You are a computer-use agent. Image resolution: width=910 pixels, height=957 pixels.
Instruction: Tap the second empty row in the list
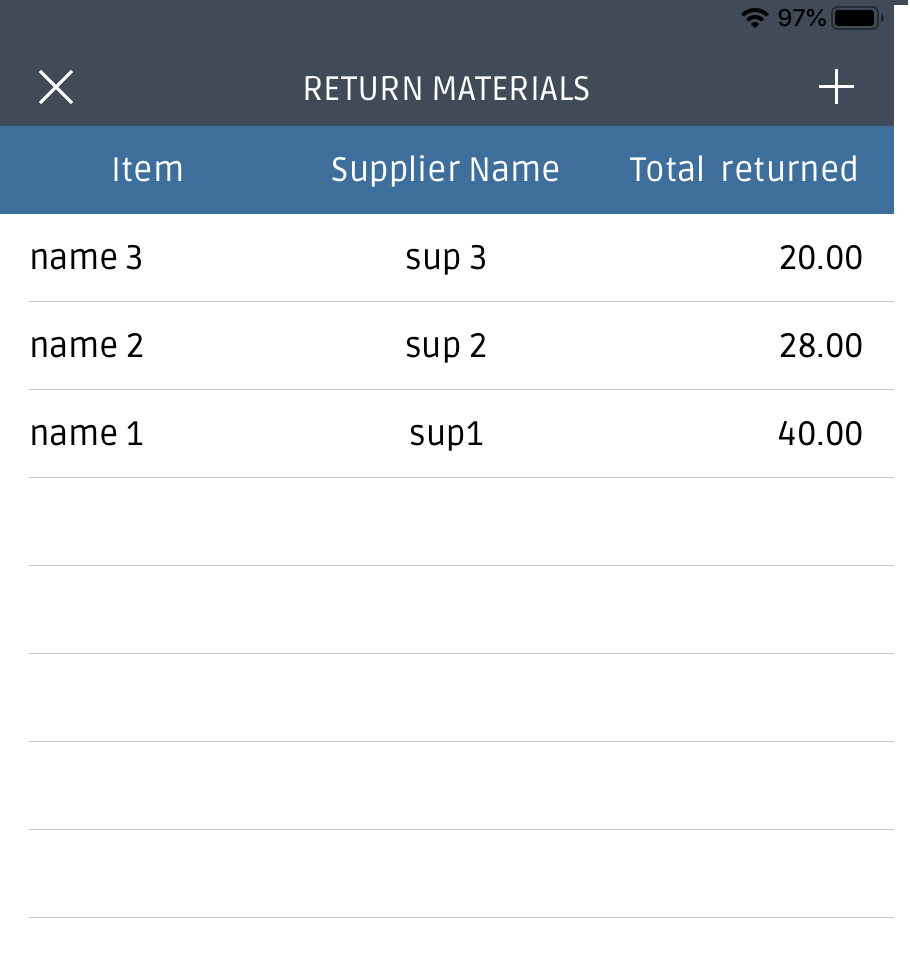461,610
